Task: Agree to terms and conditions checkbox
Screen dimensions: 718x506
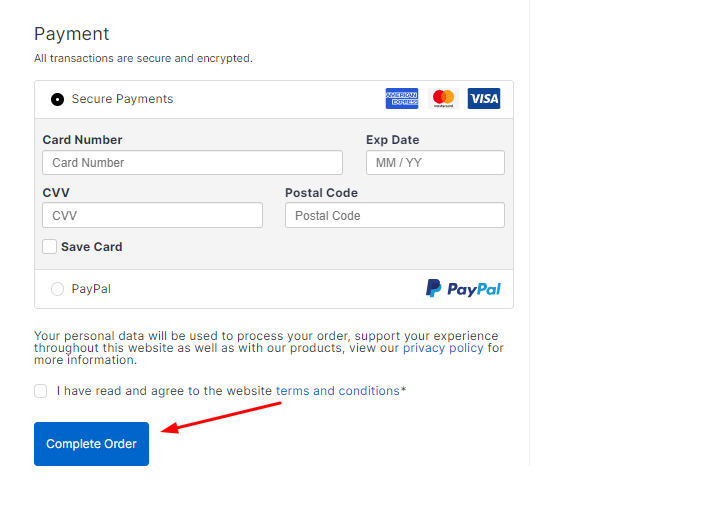Action: [x=41, y=391]
